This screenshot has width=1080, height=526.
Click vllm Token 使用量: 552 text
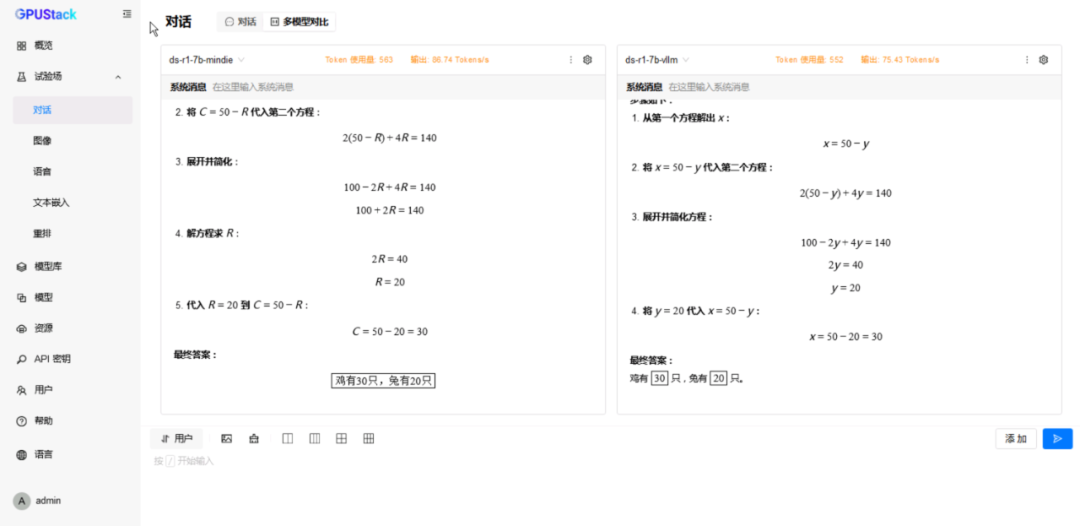(809, 60)
